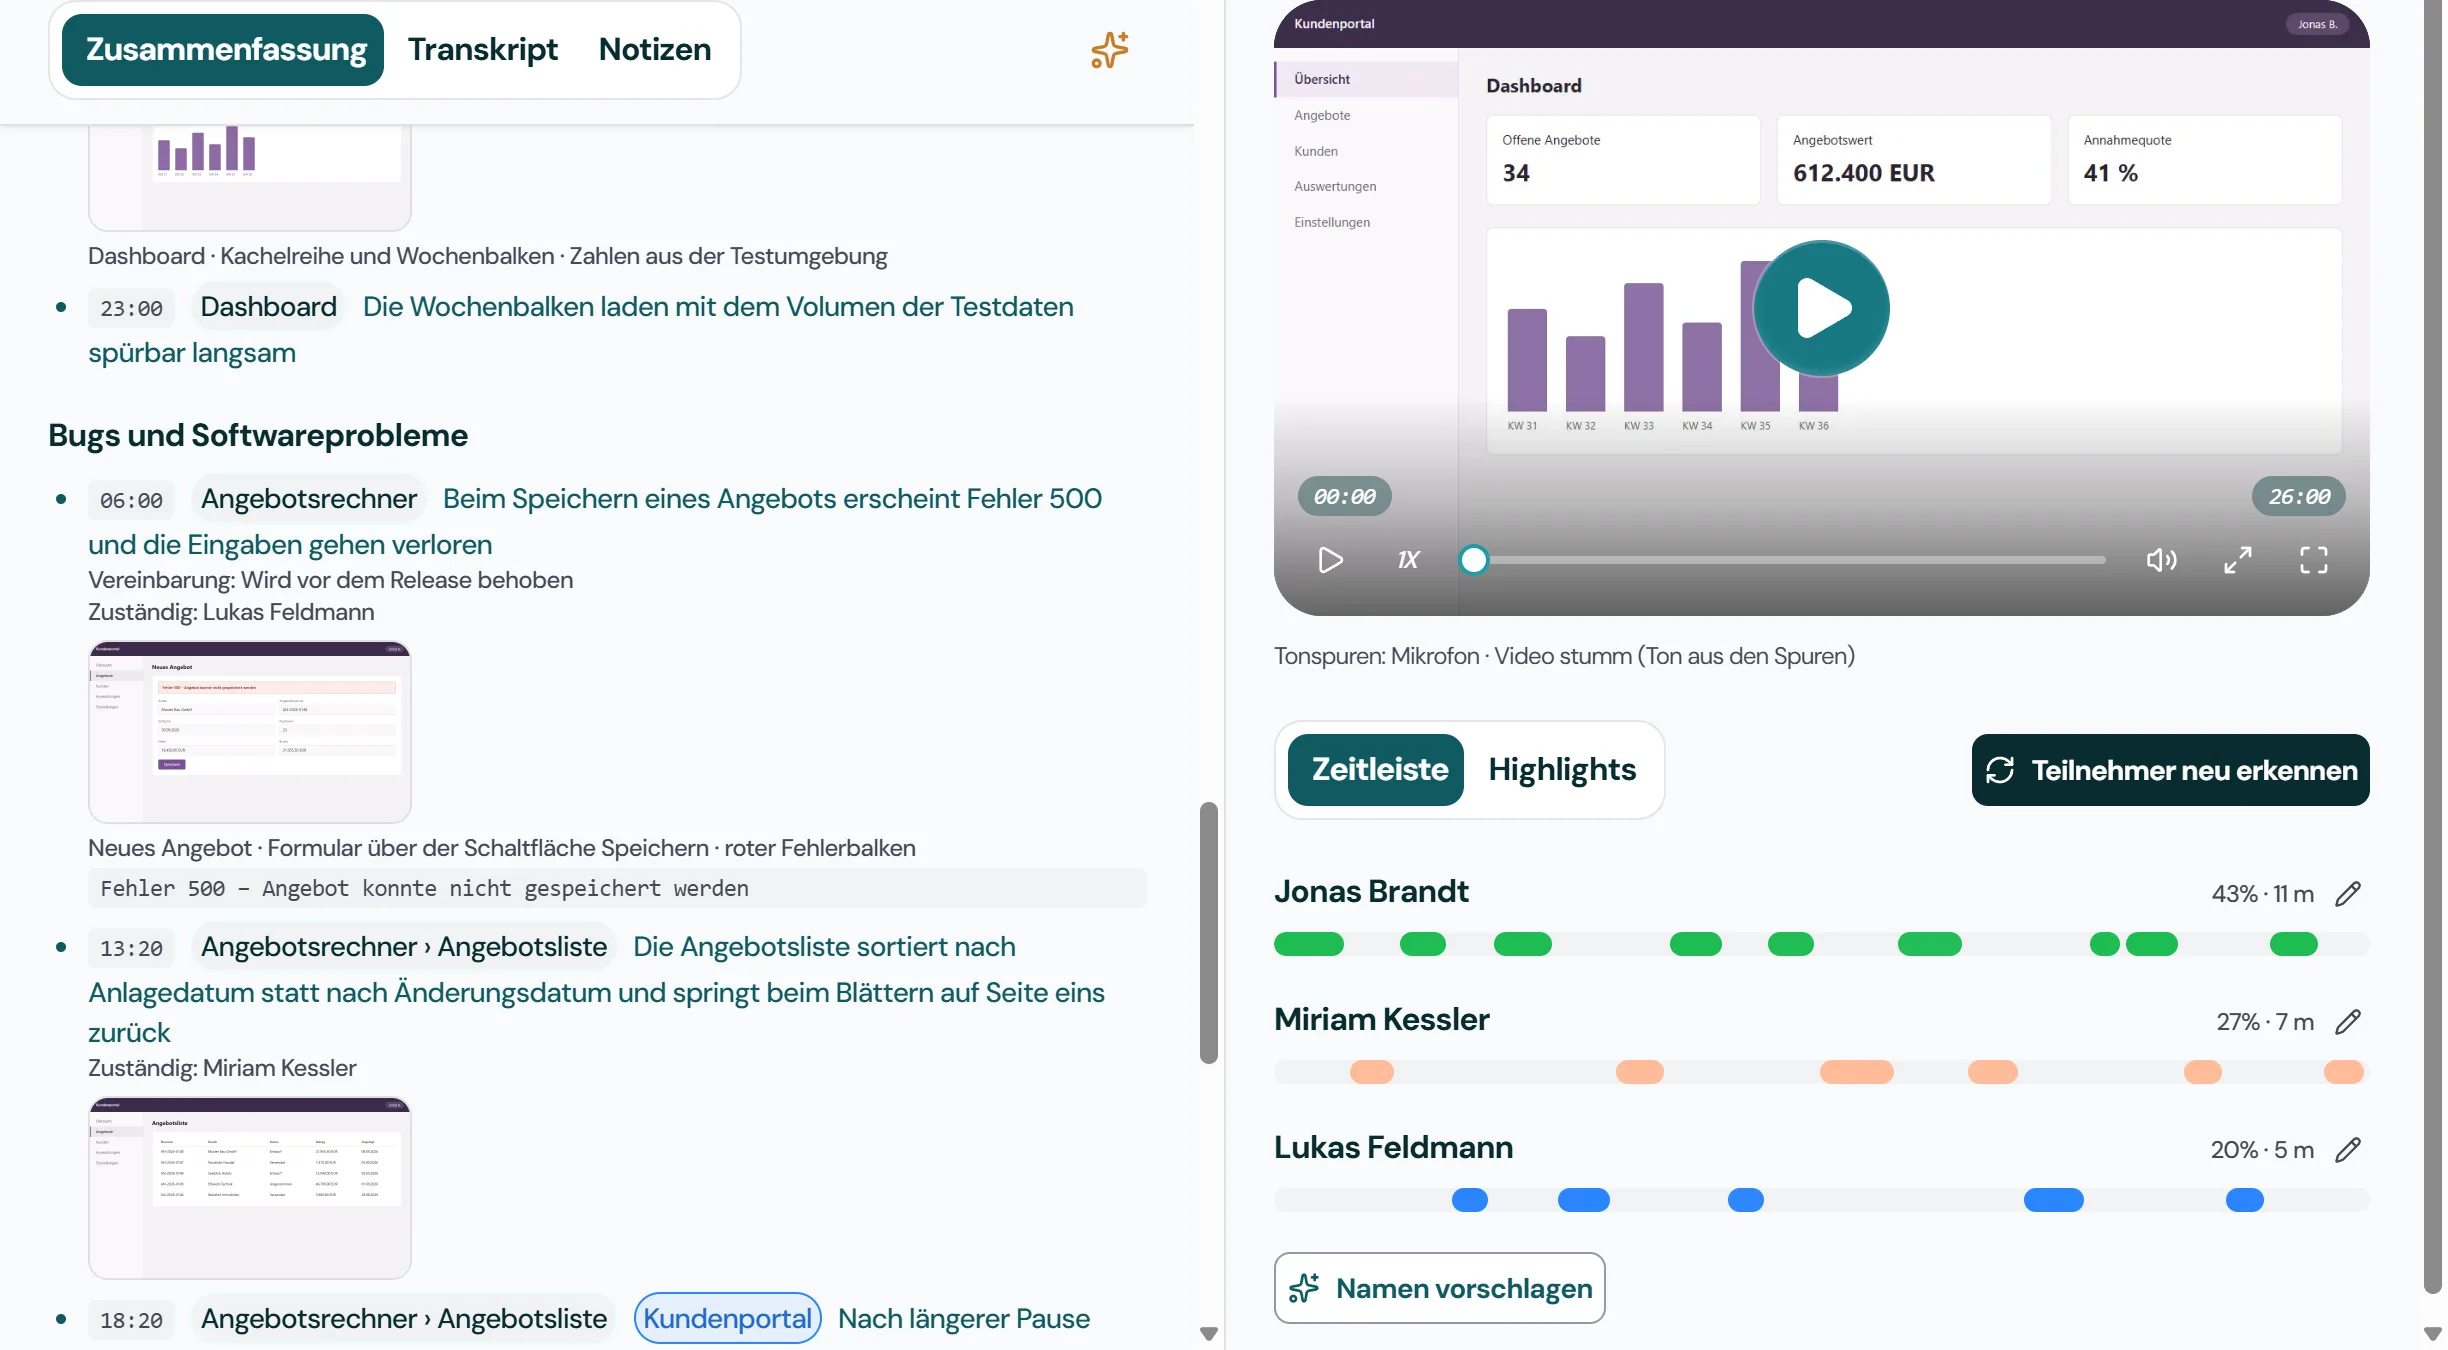Jump to timestamp 06:00
This screenshot has height=1350, width=2448.
pyautogui.click(x=131, y=500)
